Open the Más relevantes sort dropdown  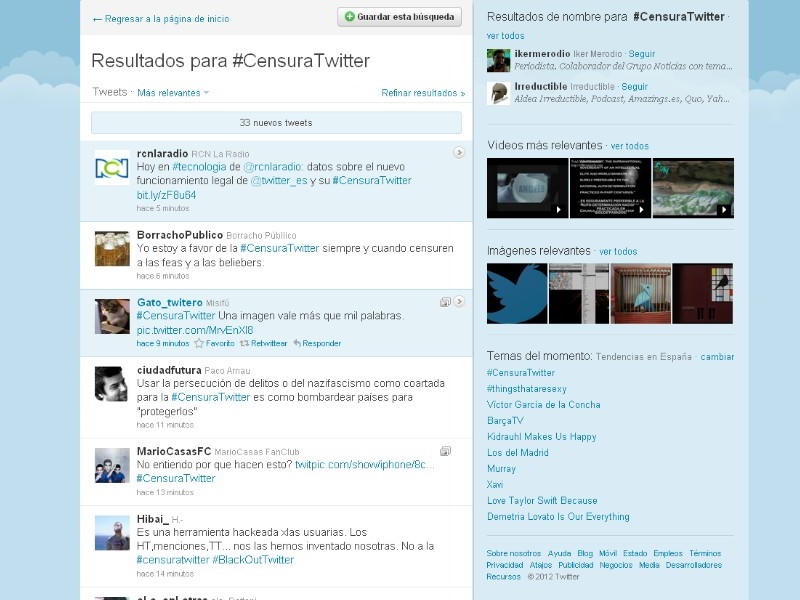[173, 93]
